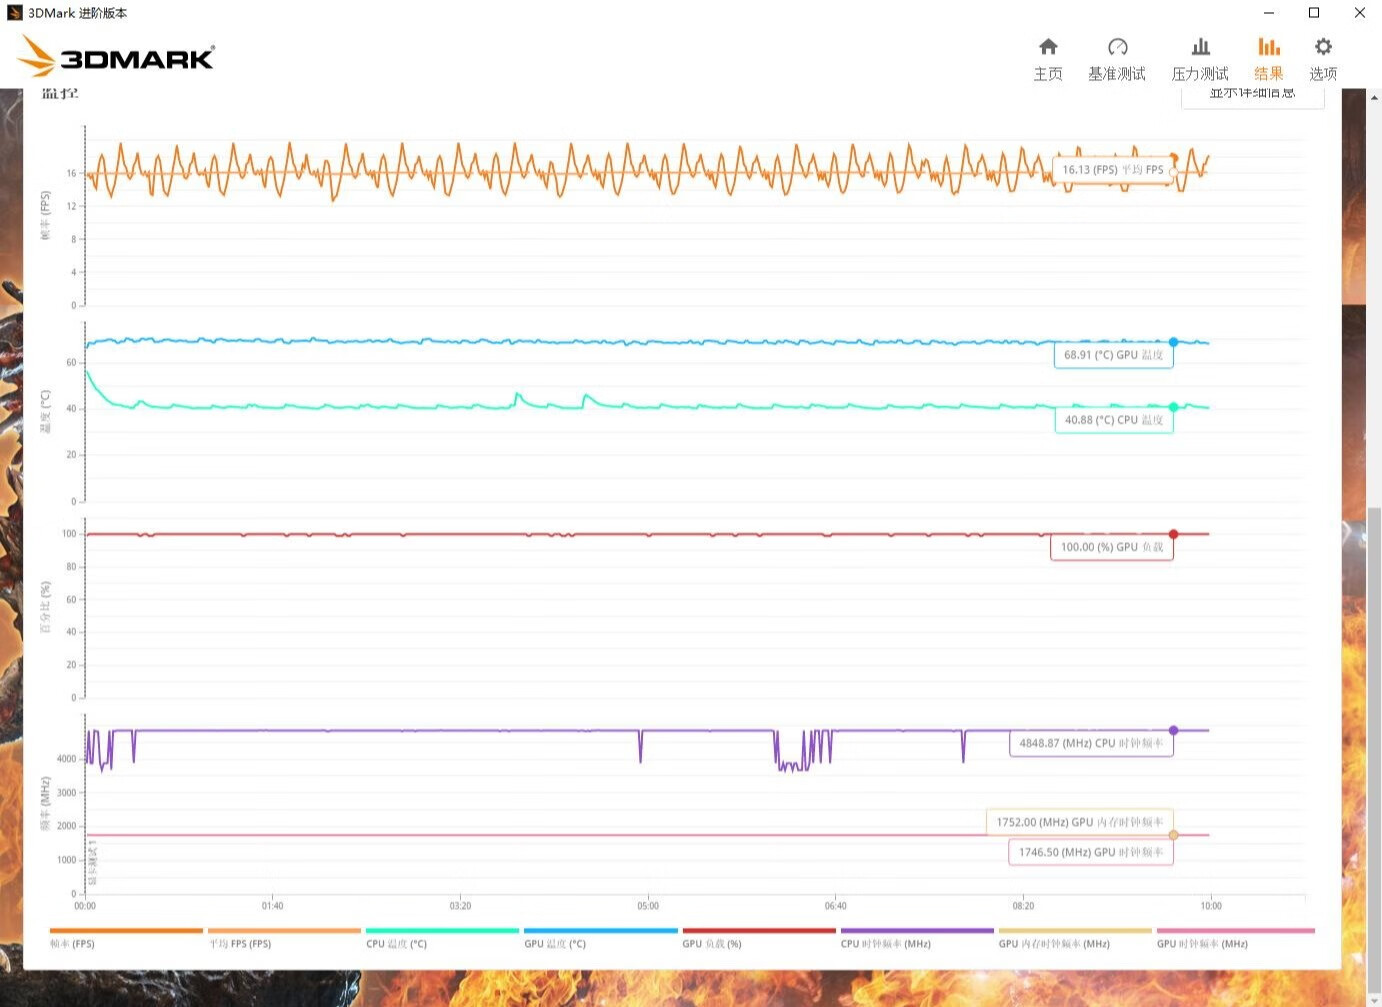The height and width of the screenshot is (1007, 1382).
Task: Maximize the 3DMark window
Action: [x=1314, y=13]
